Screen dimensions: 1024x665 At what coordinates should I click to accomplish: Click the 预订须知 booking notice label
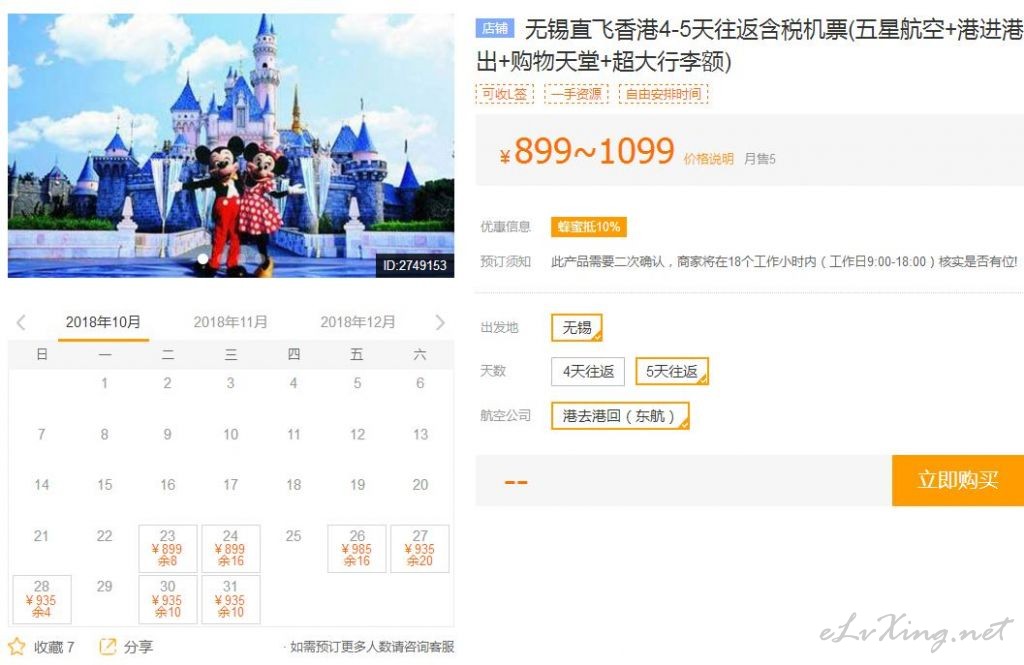tap(505, 262)
